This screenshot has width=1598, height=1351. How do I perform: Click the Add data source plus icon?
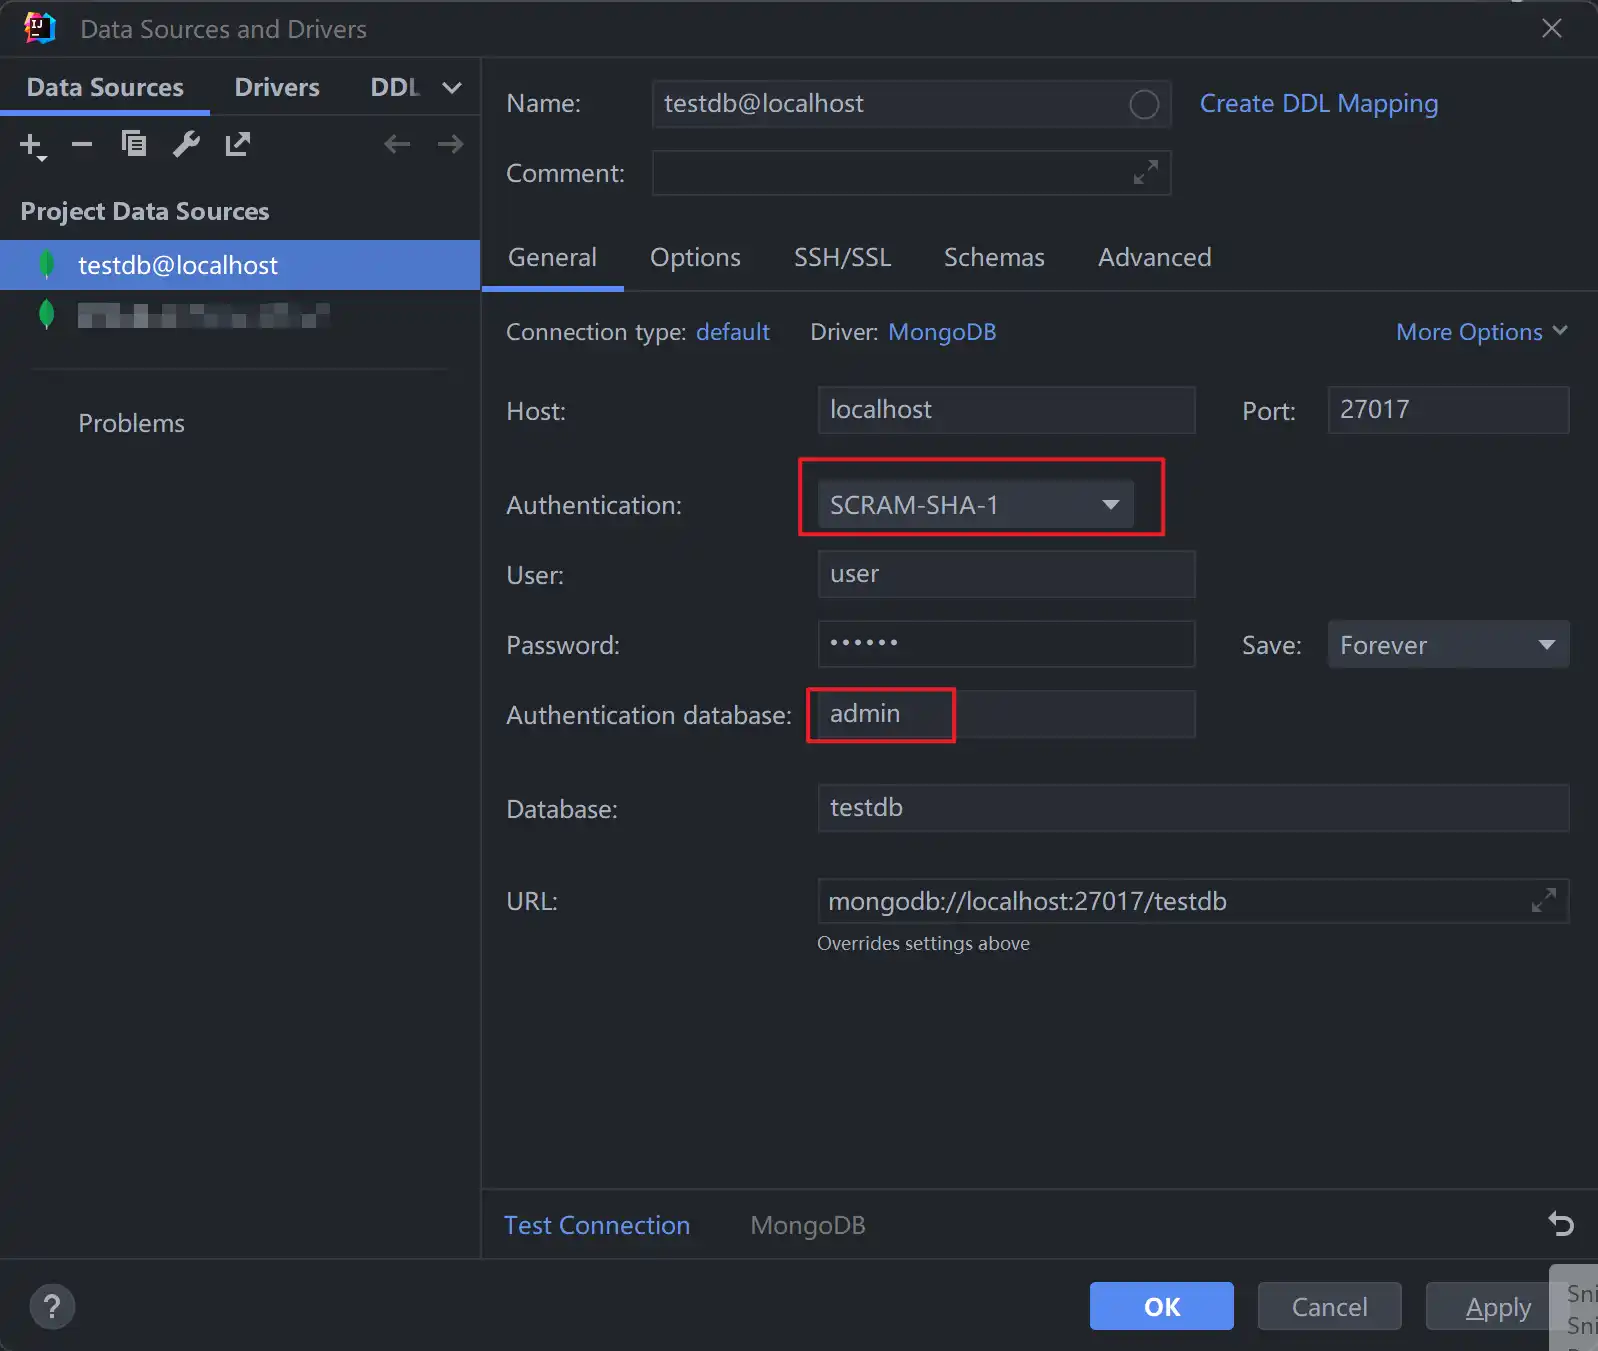pos(32,146)
